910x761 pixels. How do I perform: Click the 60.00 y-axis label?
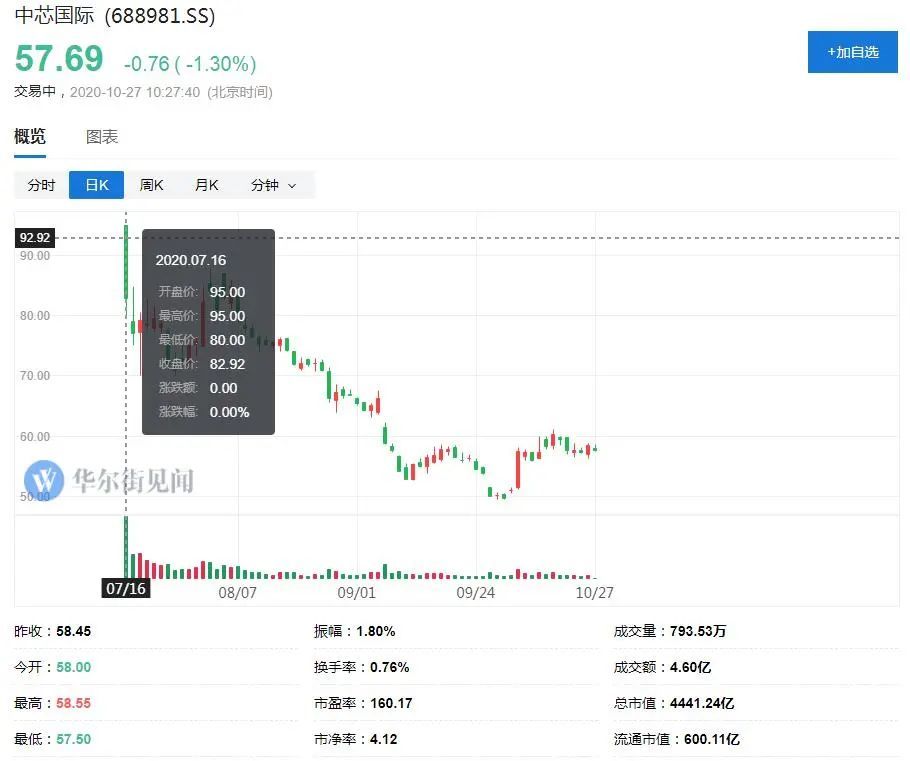pyautogui.click(x=35, y=437)
